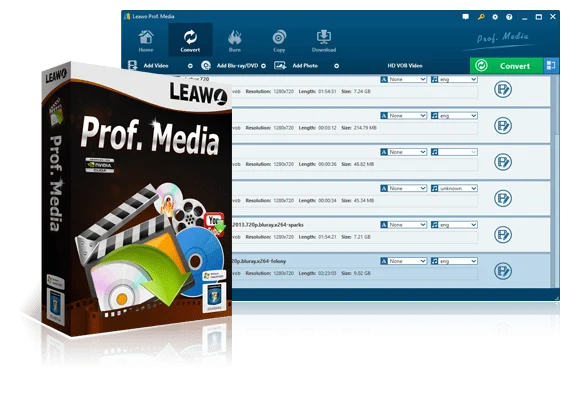Click Add Video button
579x395 pixels.
click(156, 66)
